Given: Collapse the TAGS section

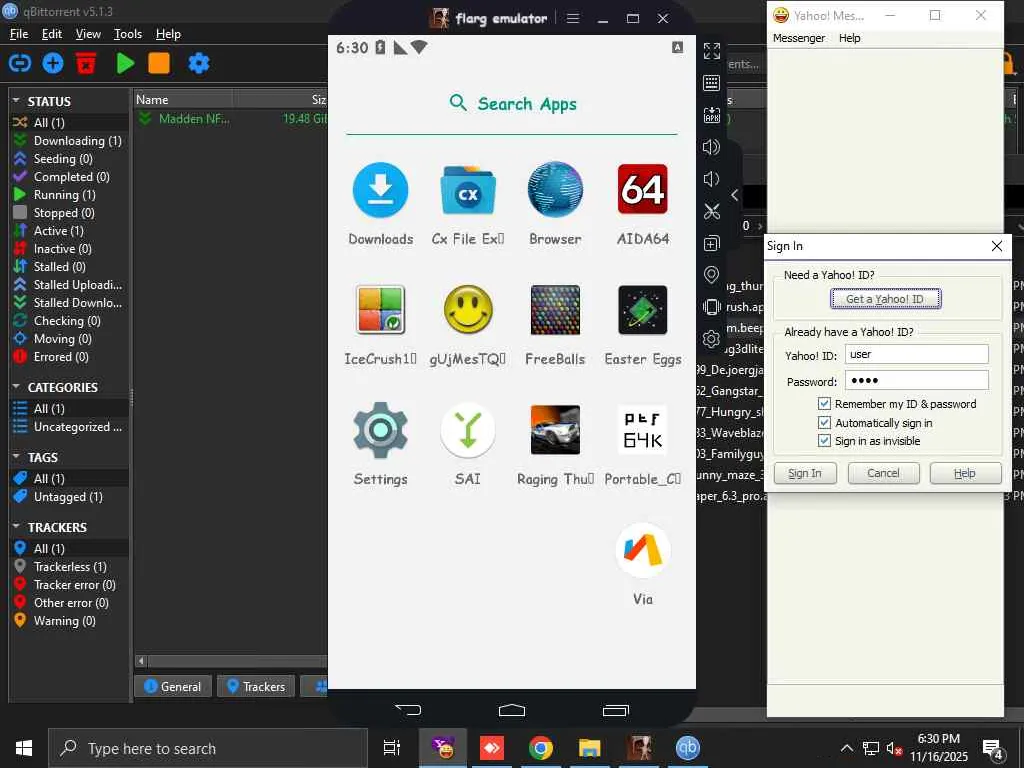Looking at the screenshot, I should click(16, 456).
